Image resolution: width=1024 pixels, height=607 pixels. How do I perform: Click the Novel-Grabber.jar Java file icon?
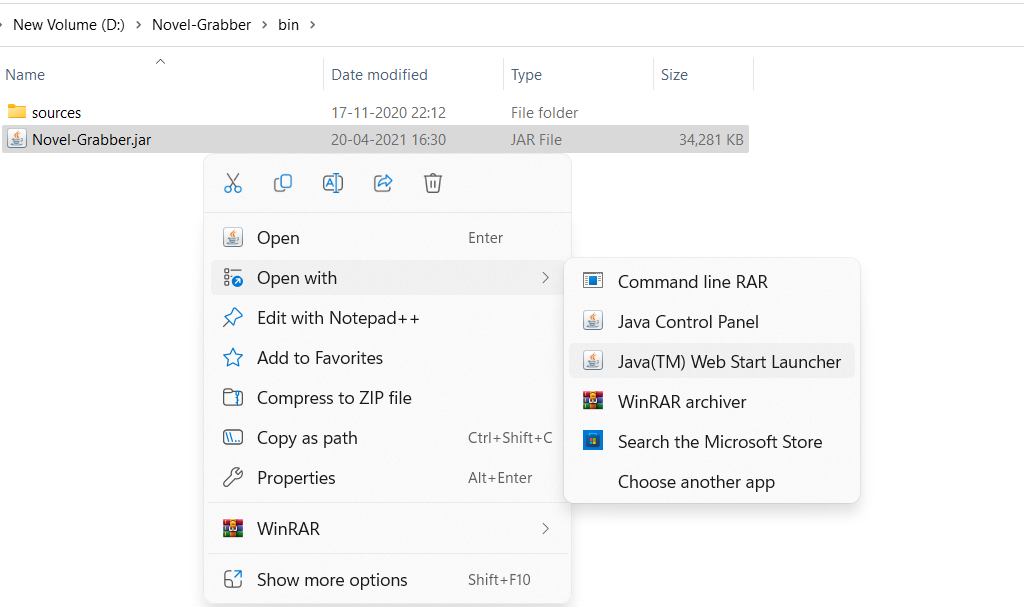click(17, 139)
